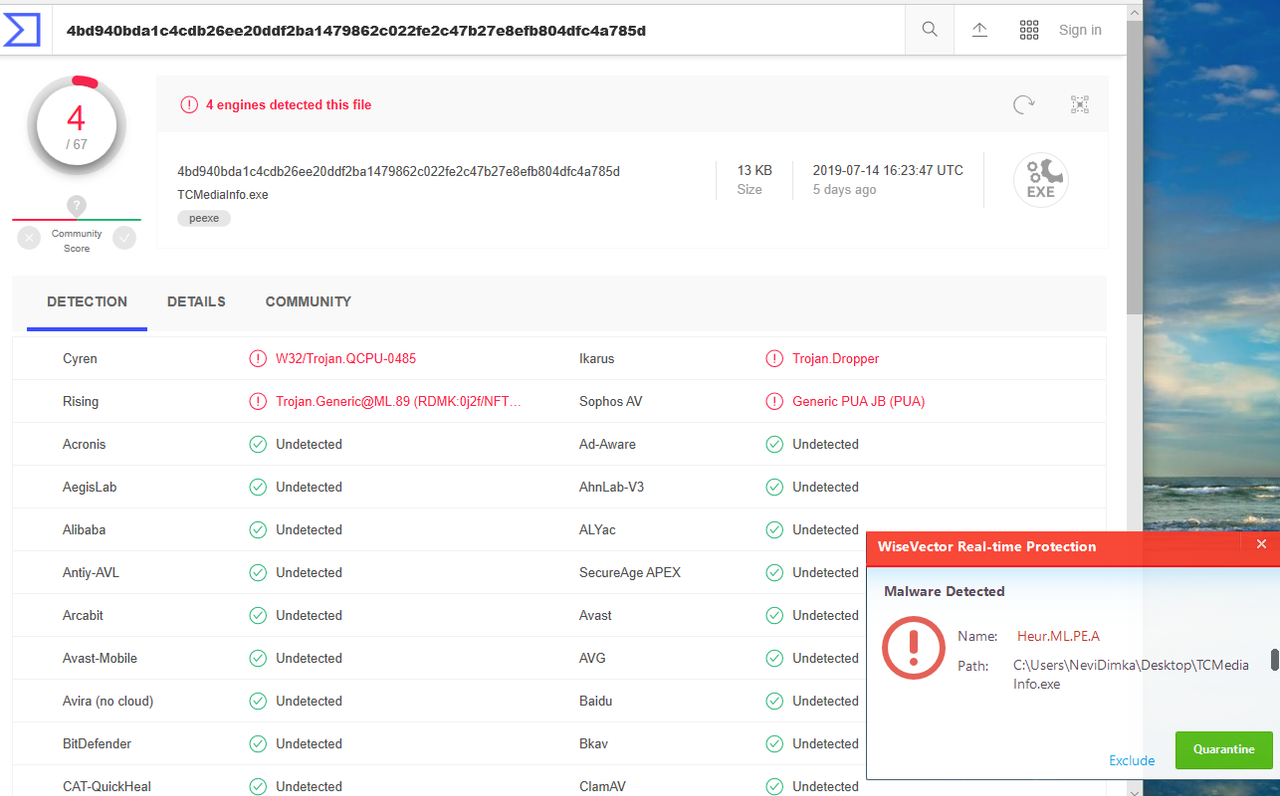Click Rising Trojan.Generic@ML.89 result

(399, 401)
